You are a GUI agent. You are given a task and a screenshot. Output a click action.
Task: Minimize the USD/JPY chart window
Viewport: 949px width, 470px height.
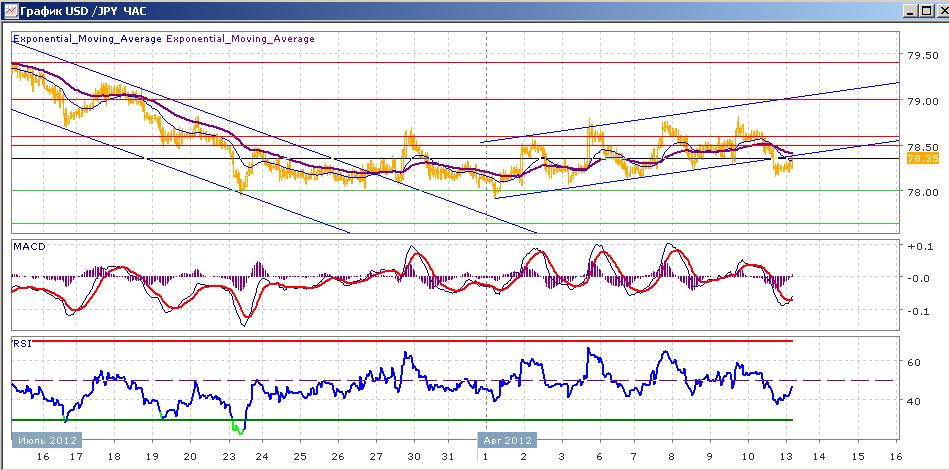[910, 11]
